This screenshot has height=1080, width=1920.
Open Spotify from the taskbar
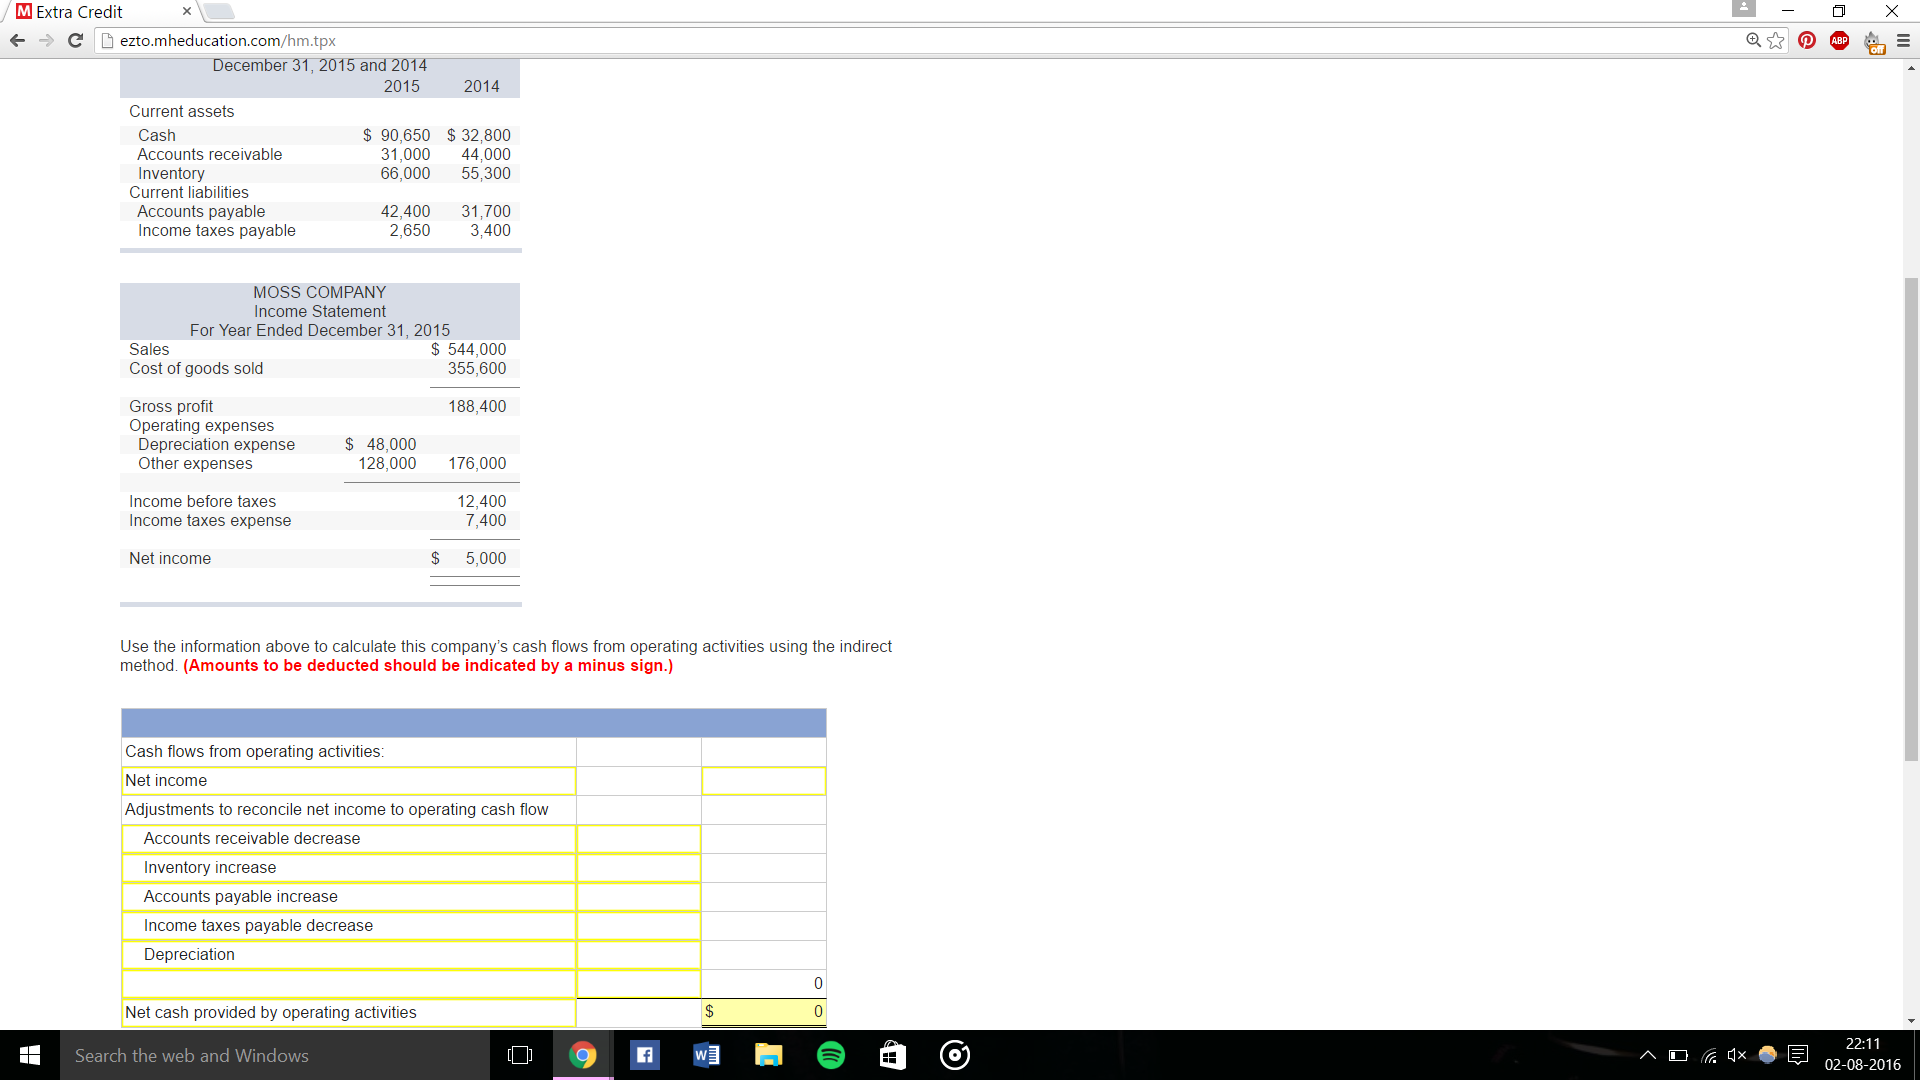point(830,1055)
